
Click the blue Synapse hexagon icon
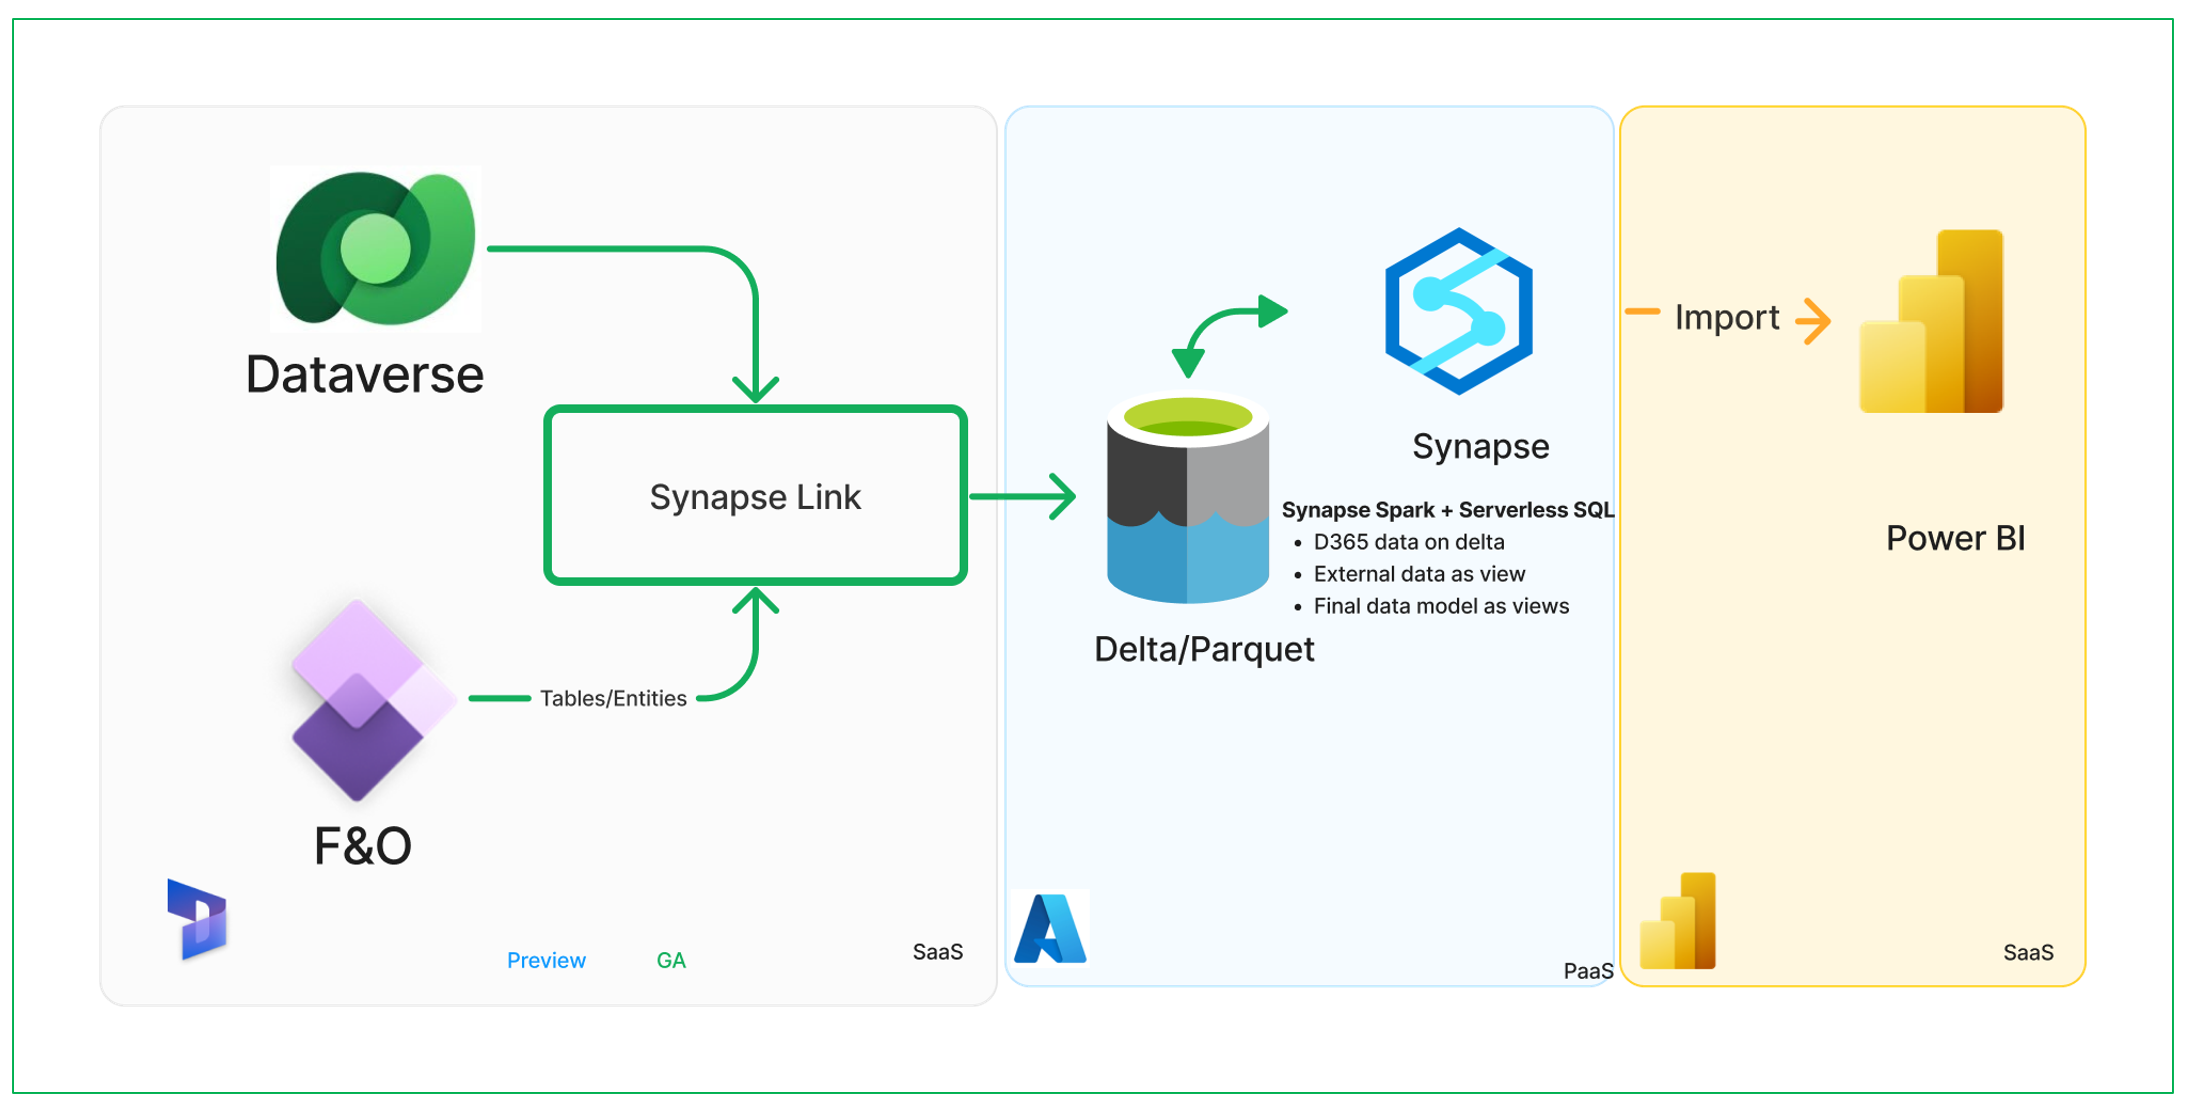[x=1458, y=311]
